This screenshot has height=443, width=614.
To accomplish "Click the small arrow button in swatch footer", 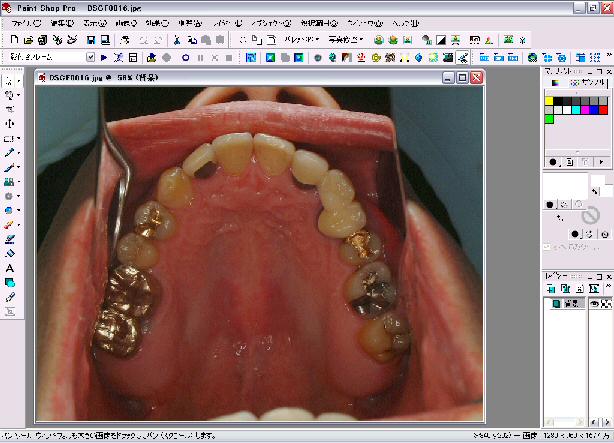I will pyautogui.click(x=601, y=162).
